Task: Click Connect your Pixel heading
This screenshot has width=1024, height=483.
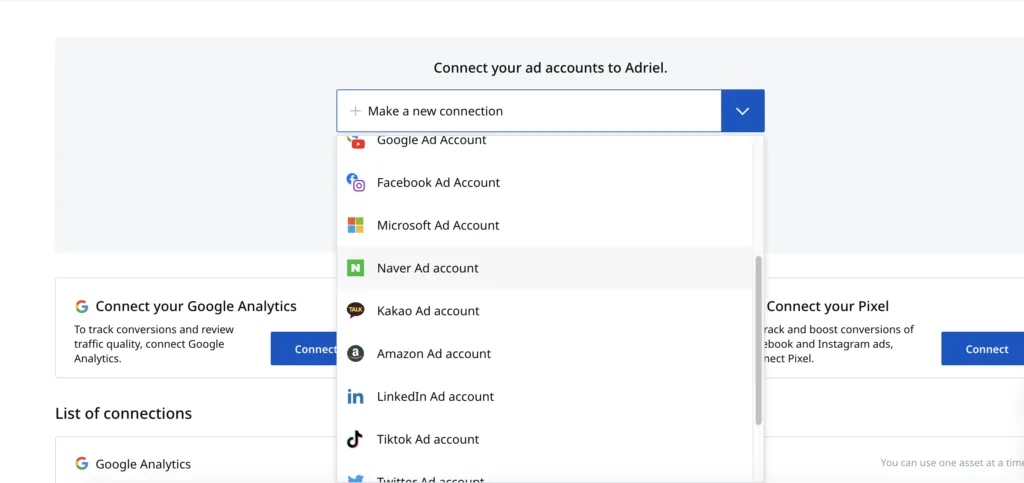Action: tap(827, 306)
